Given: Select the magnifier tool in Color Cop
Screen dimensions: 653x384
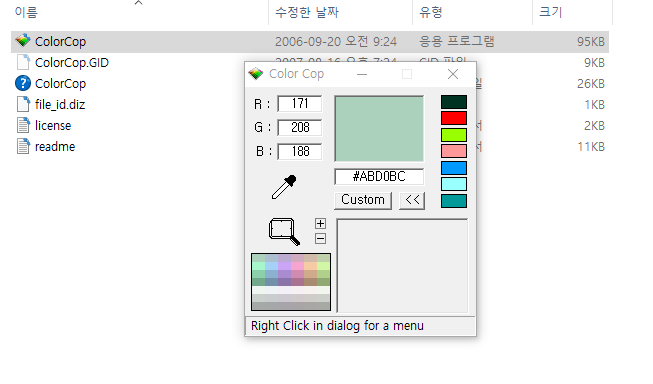Looking at the screenshot, I should pos(284,232).
